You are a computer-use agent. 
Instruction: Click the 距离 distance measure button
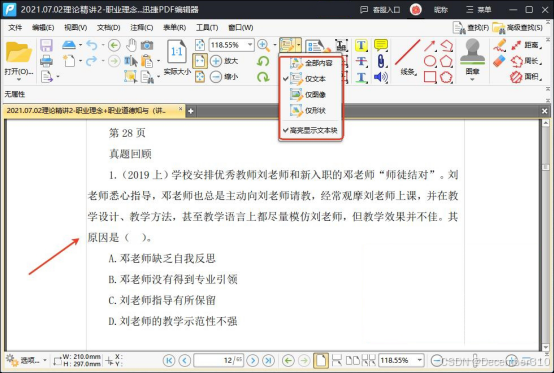point(526,45)
